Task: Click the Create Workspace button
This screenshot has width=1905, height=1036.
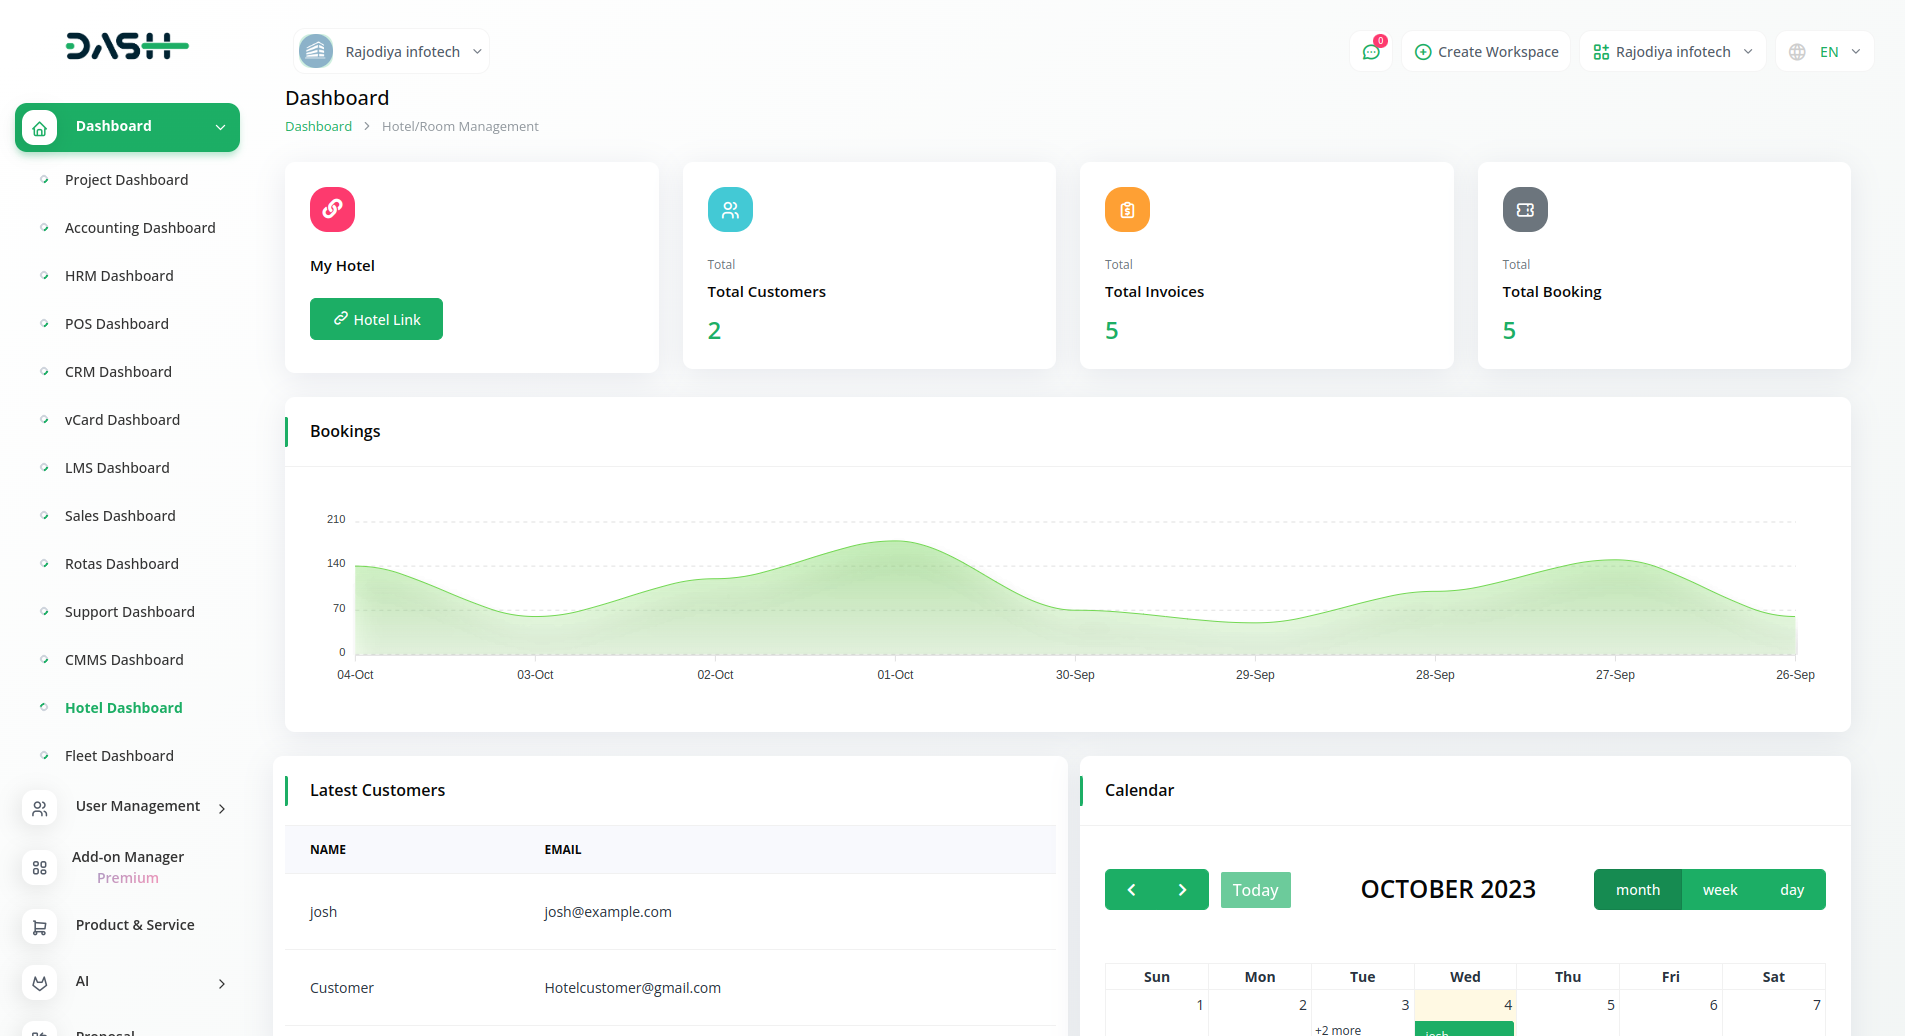Action: tap(1486, 52)
